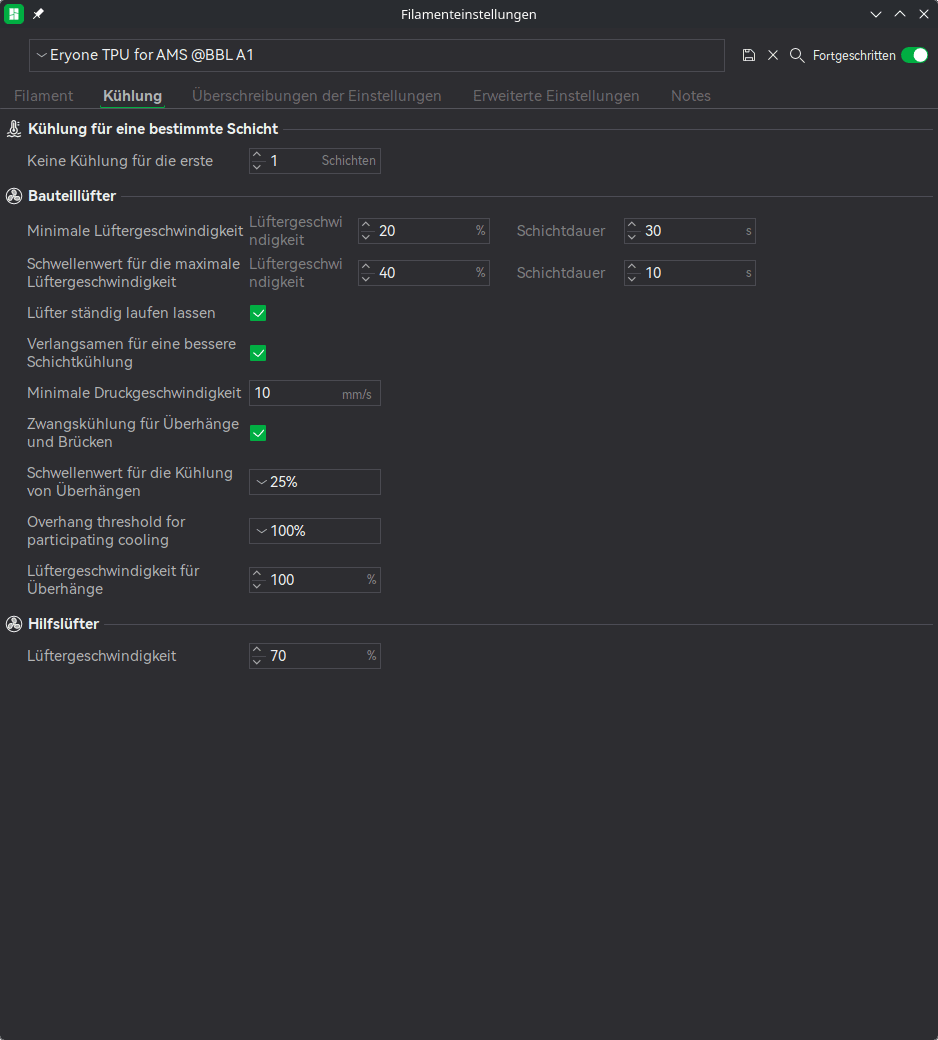
Task: Uncheck Zwangskühlung für Überhänge und Brücken
Action: click(x=258, y=433)
